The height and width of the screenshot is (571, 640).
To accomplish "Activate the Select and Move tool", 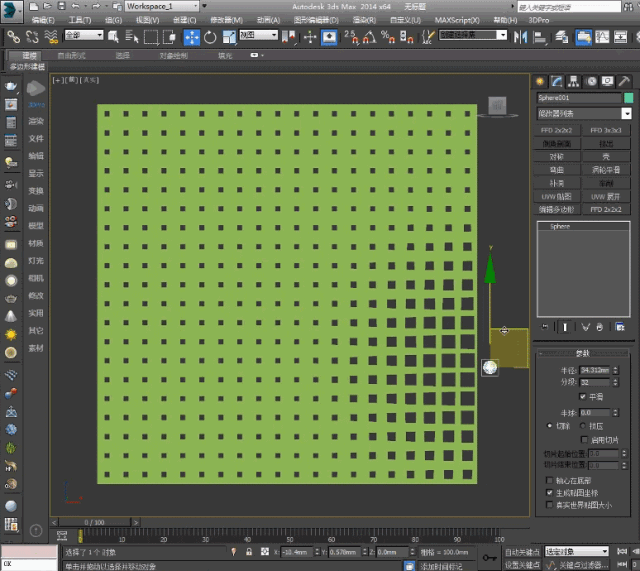I will pyautogui.click(x=191, y=38).
